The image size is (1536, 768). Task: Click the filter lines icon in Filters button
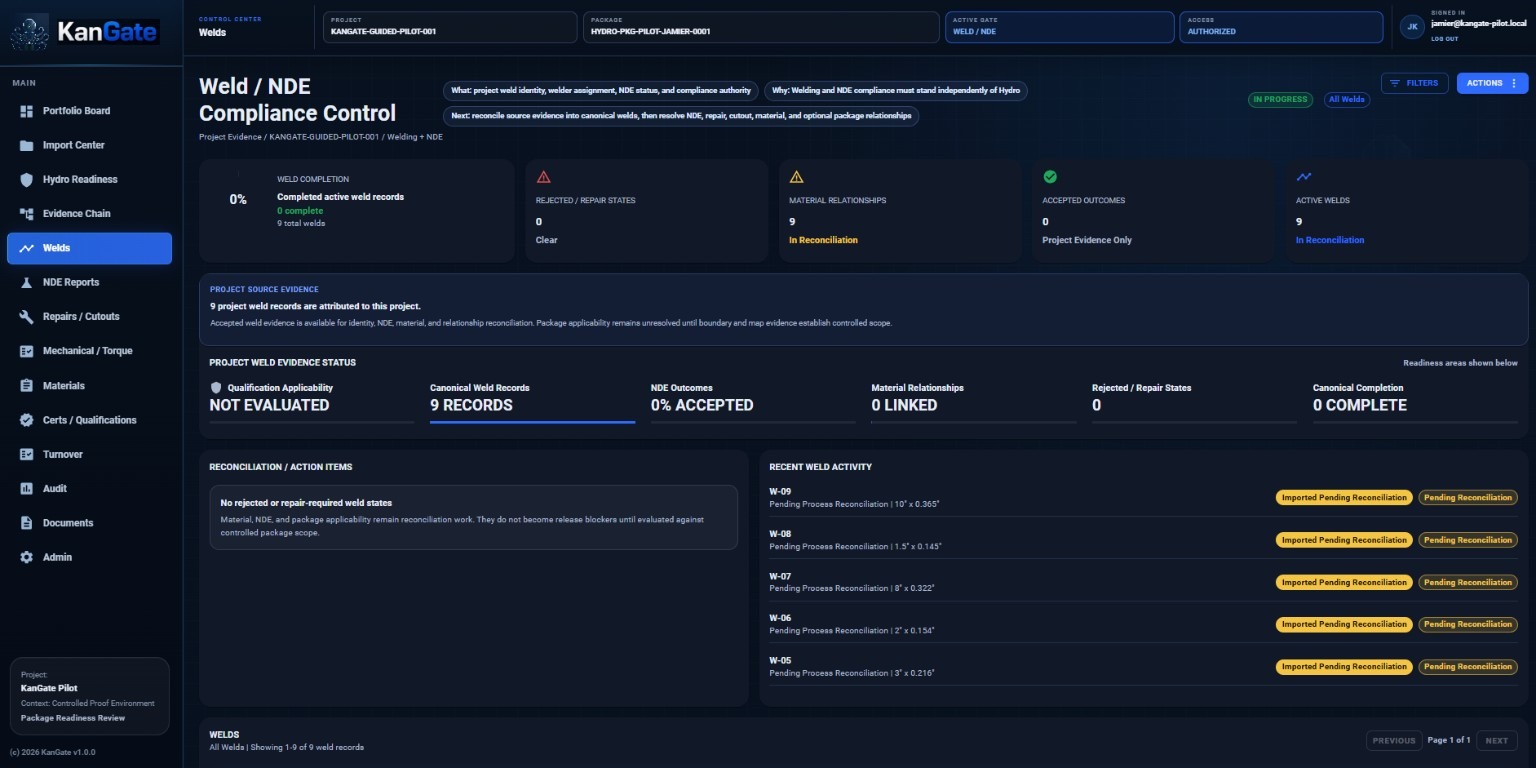[x=1395, y=83]
